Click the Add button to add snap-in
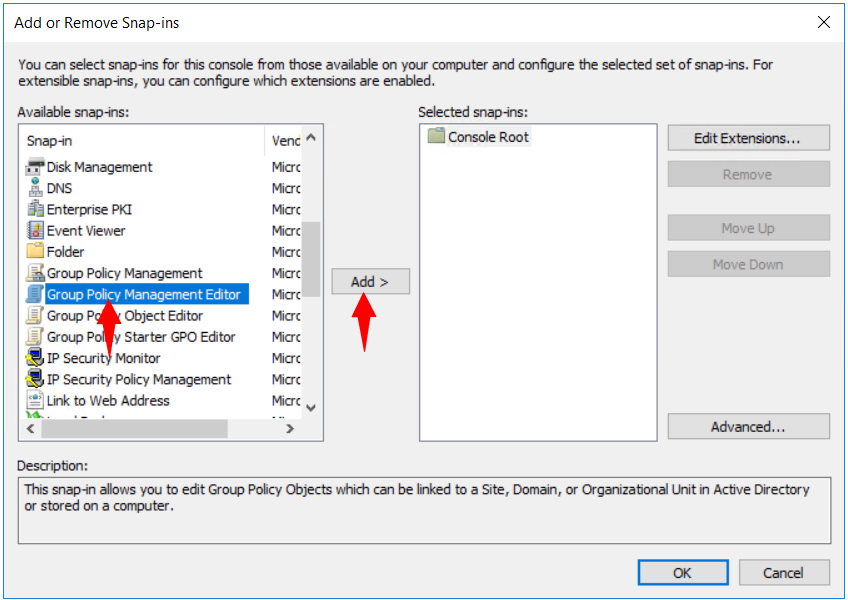 [x=370, y=281]
